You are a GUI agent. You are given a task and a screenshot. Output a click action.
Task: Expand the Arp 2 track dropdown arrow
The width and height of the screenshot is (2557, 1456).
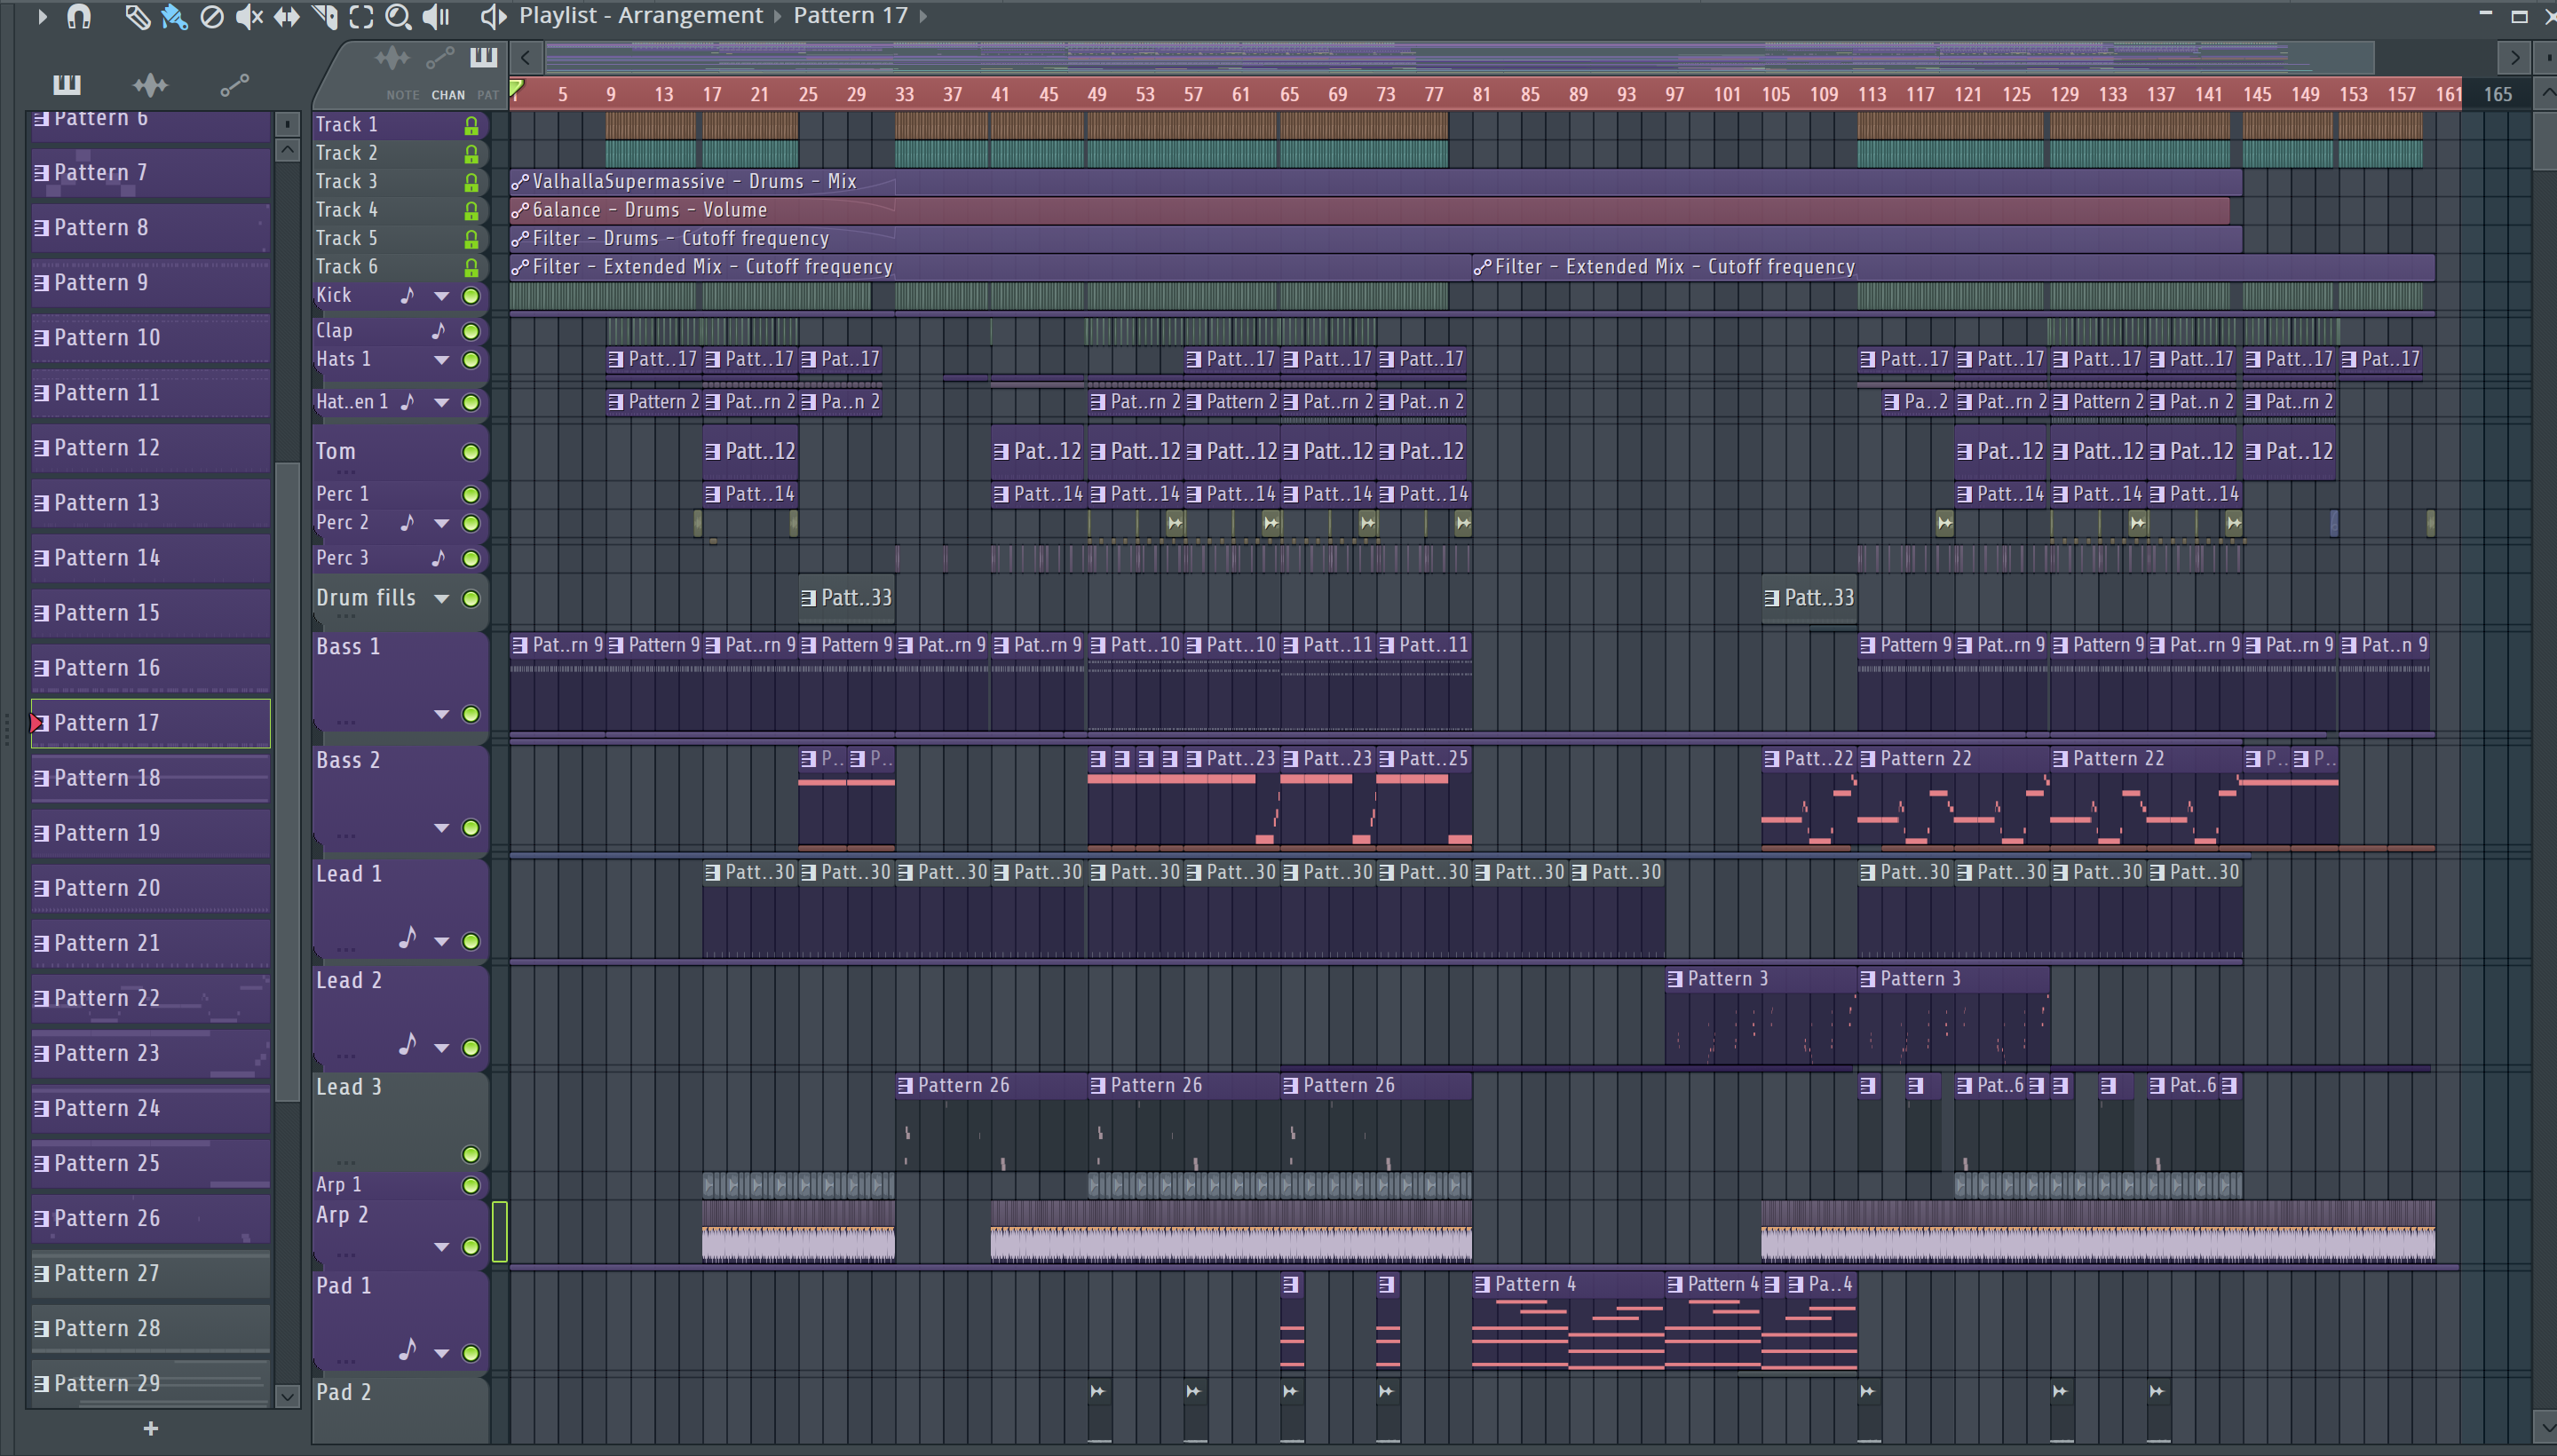click(x=441, y=1247)
